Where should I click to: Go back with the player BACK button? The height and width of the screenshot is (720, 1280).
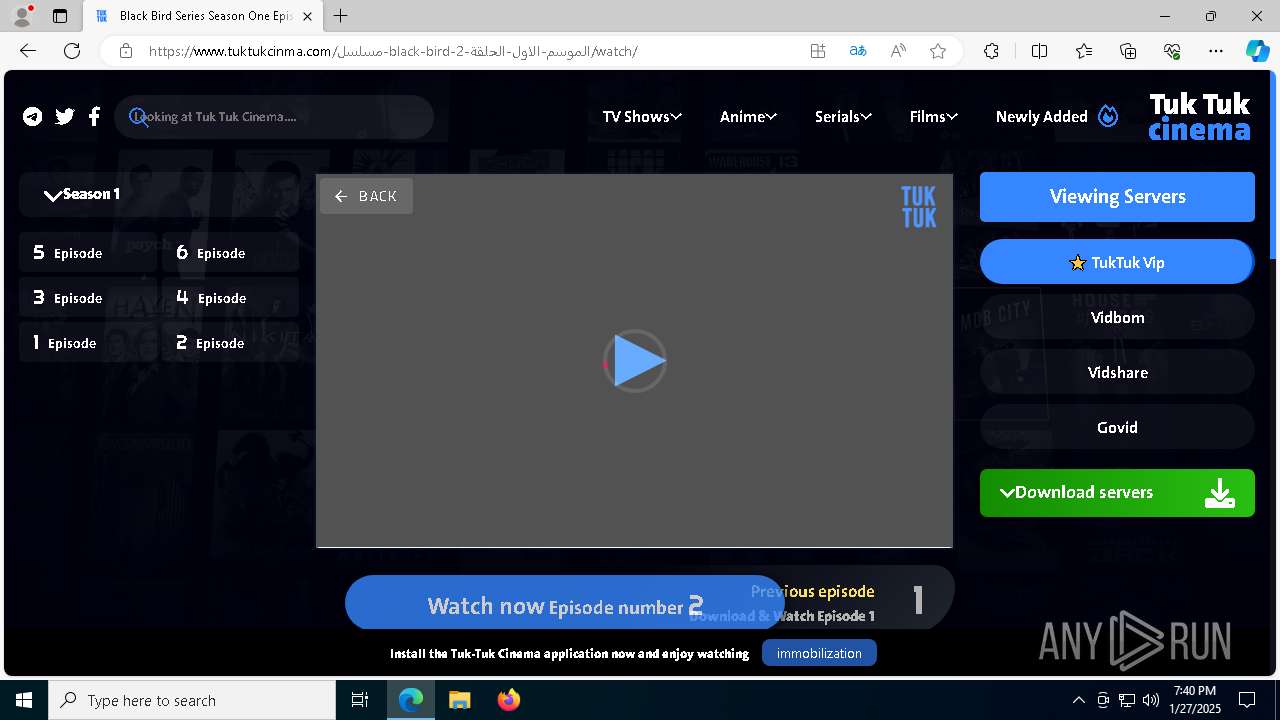[366, 196]
